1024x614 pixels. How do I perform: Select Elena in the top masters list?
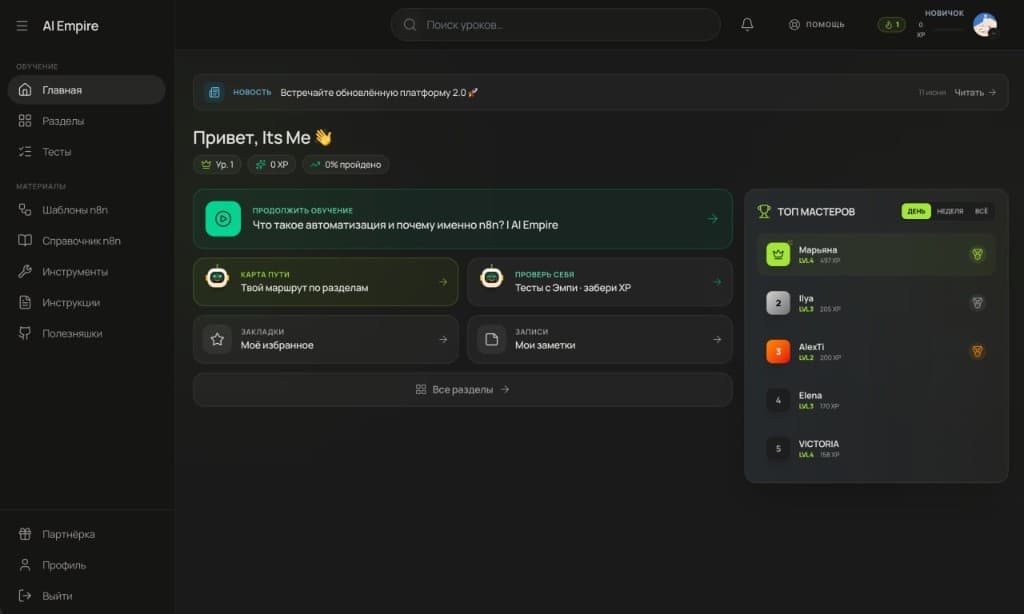tap(876, 400)
